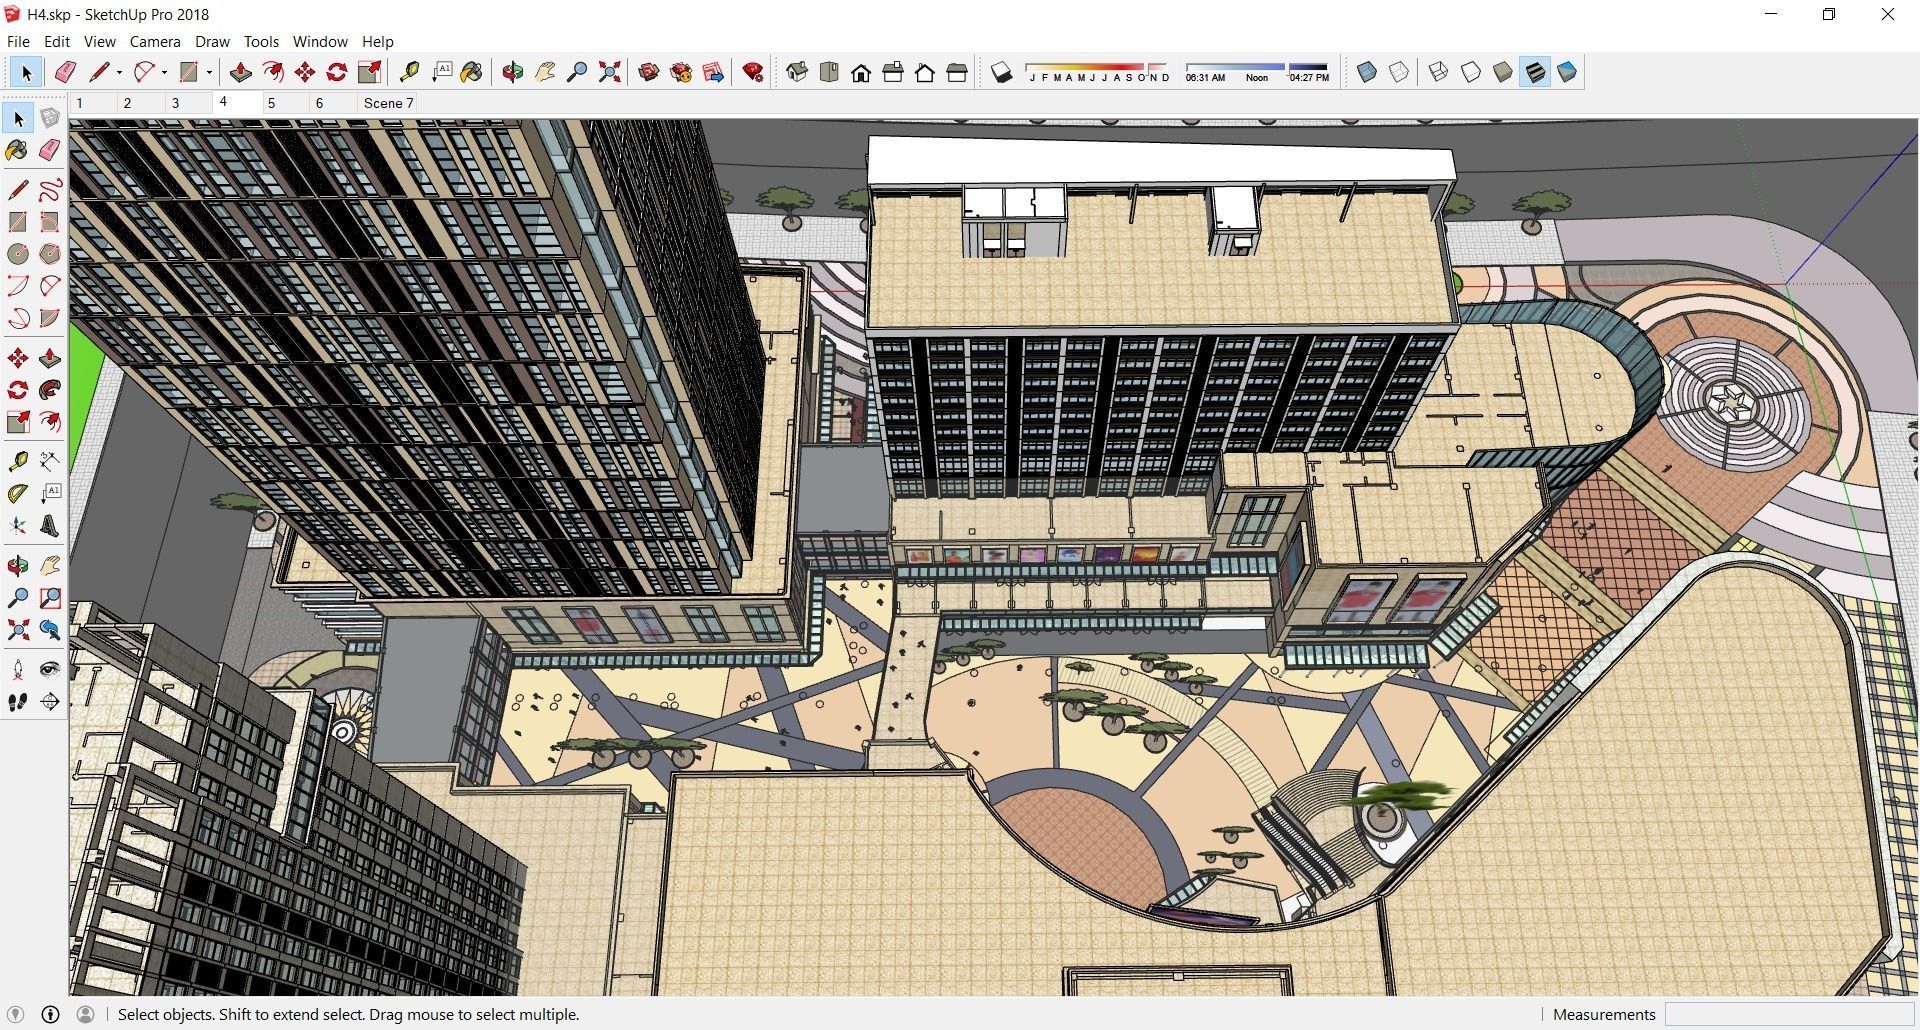The height and width of the screenshot is (1030, 1920).
Task: Click the geo-location status bar icon
Action: [x=15, y=1014]
